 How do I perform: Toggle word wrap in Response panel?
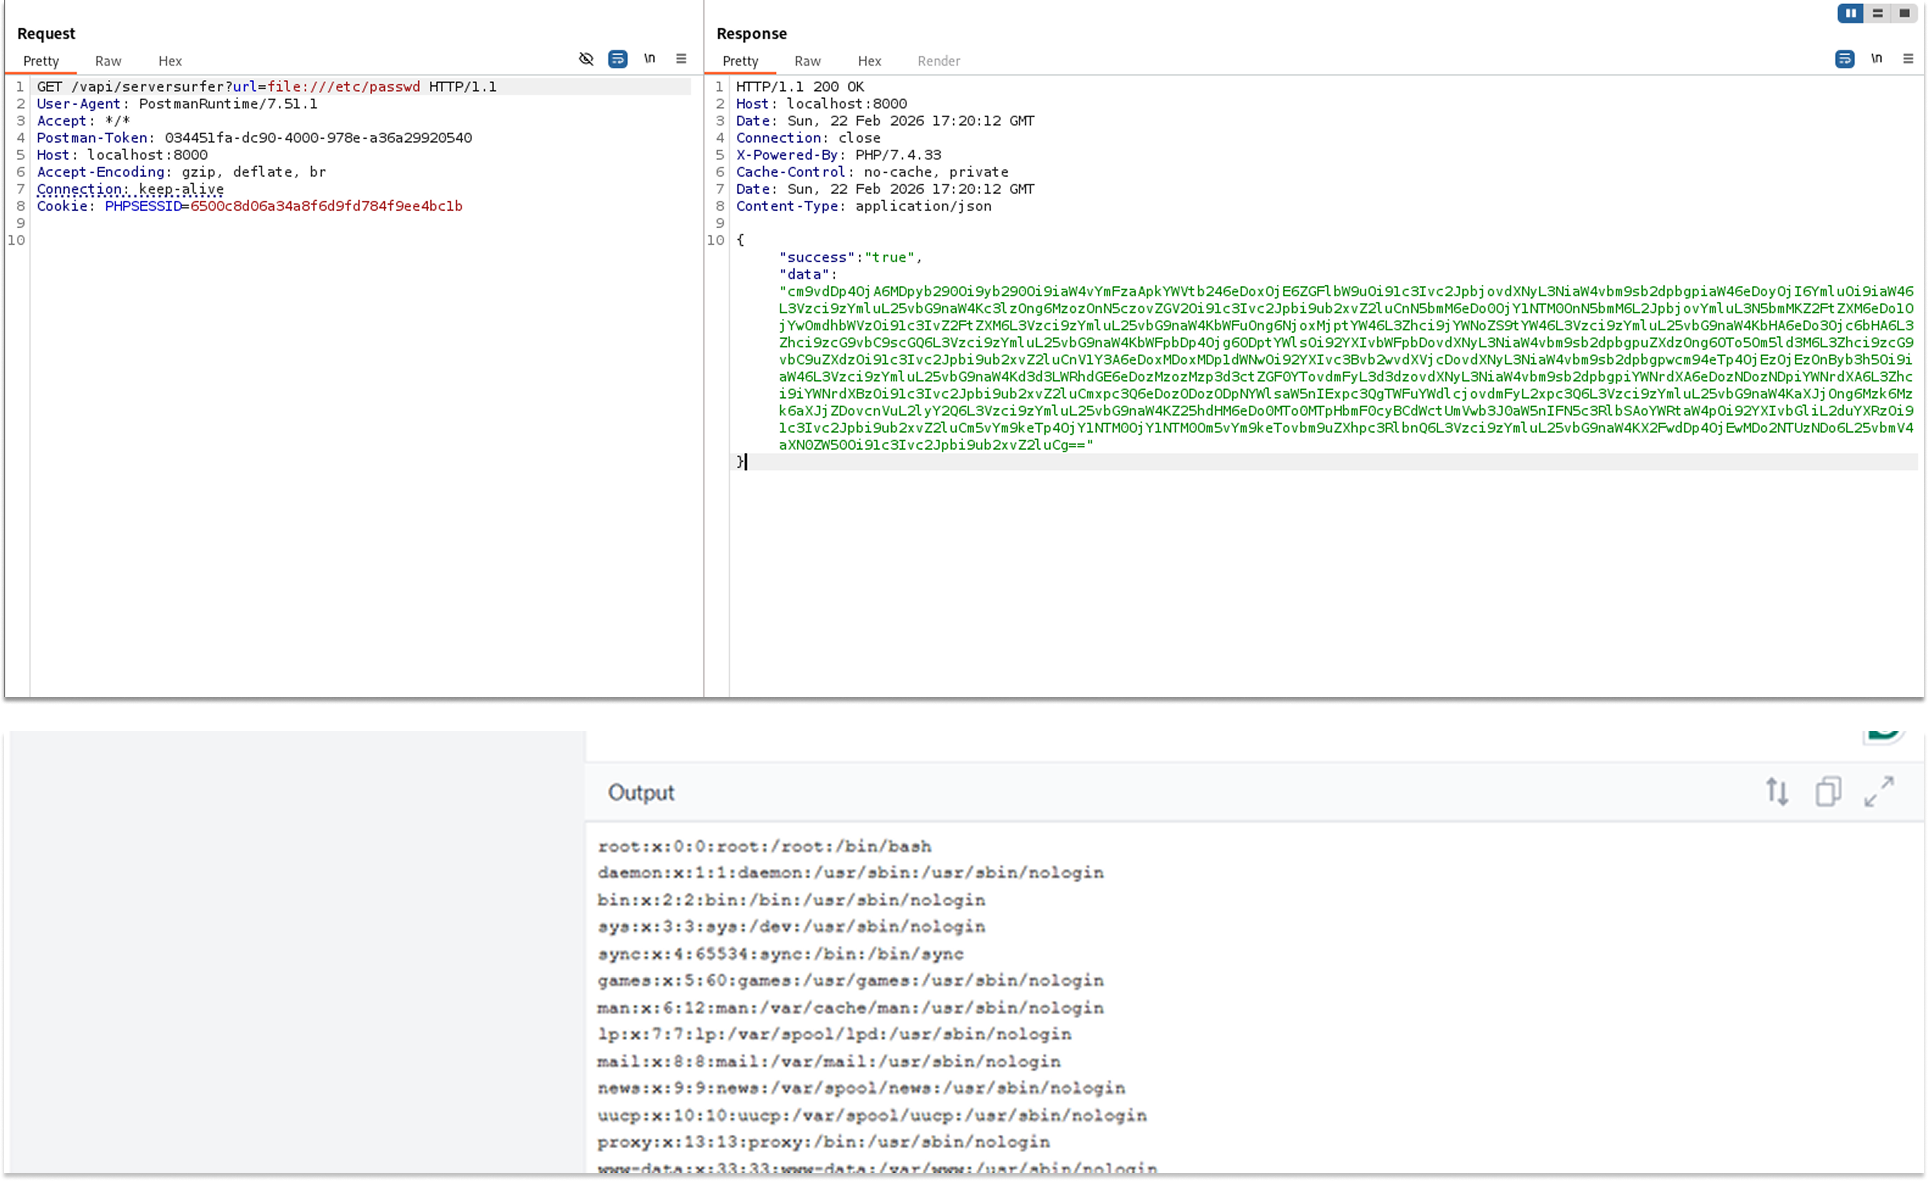click(1845, 59)
